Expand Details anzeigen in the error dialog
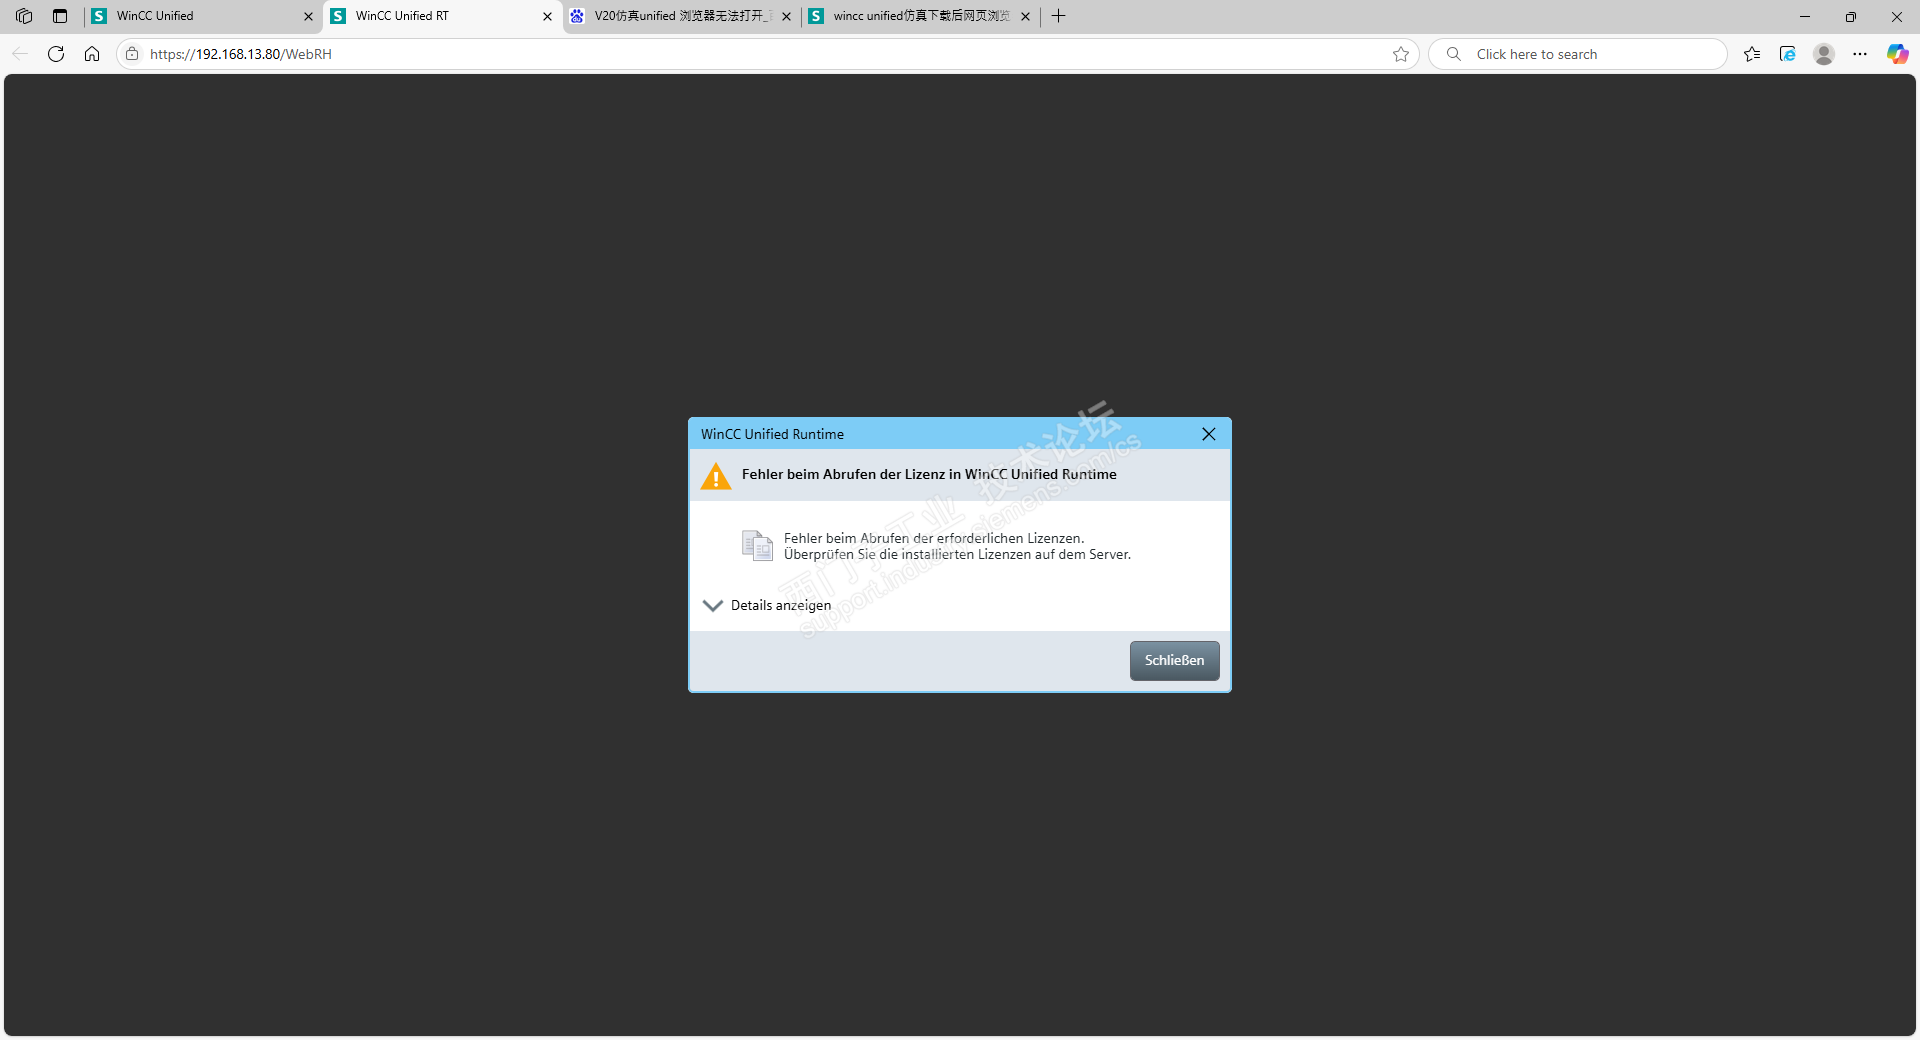Screen dimensions: 1920x1040 click(768, 605)
